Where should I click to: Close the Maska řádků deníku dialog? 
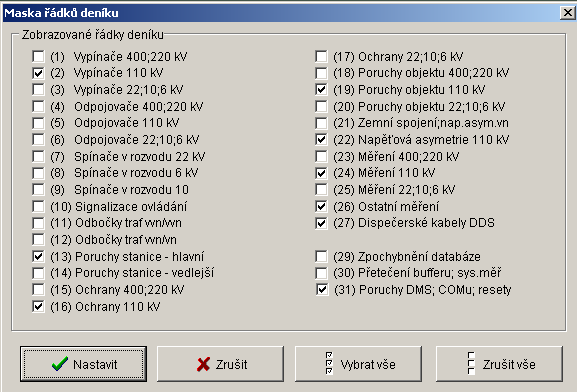pos(567,13)
